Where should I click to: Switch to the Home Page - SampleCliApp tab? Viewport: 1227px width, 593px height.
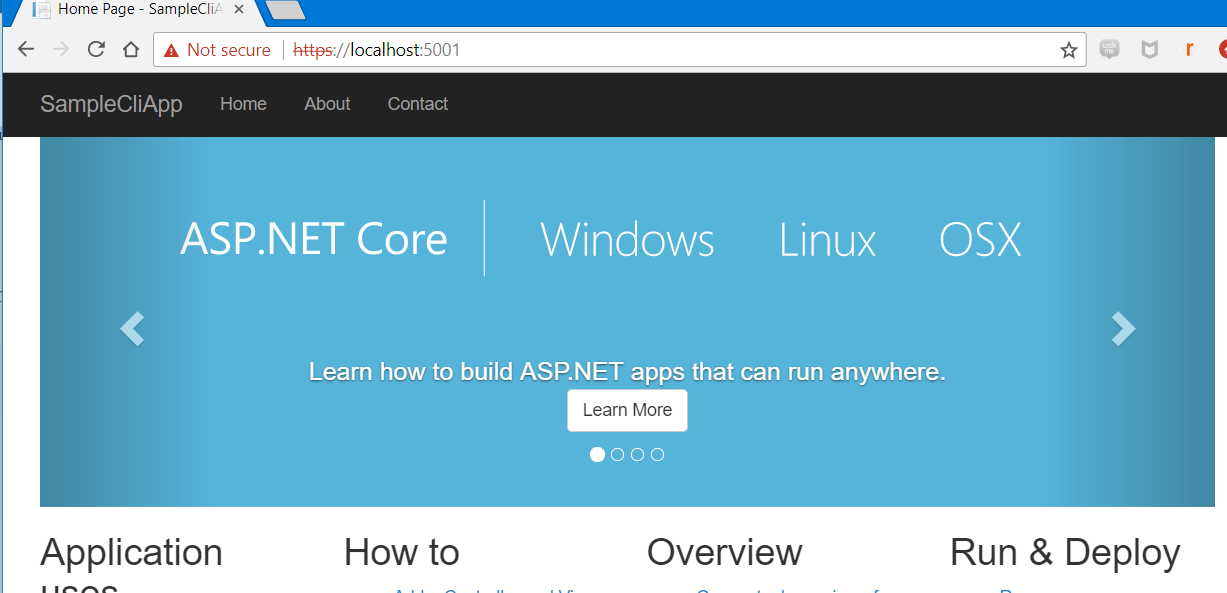[130, 12]
